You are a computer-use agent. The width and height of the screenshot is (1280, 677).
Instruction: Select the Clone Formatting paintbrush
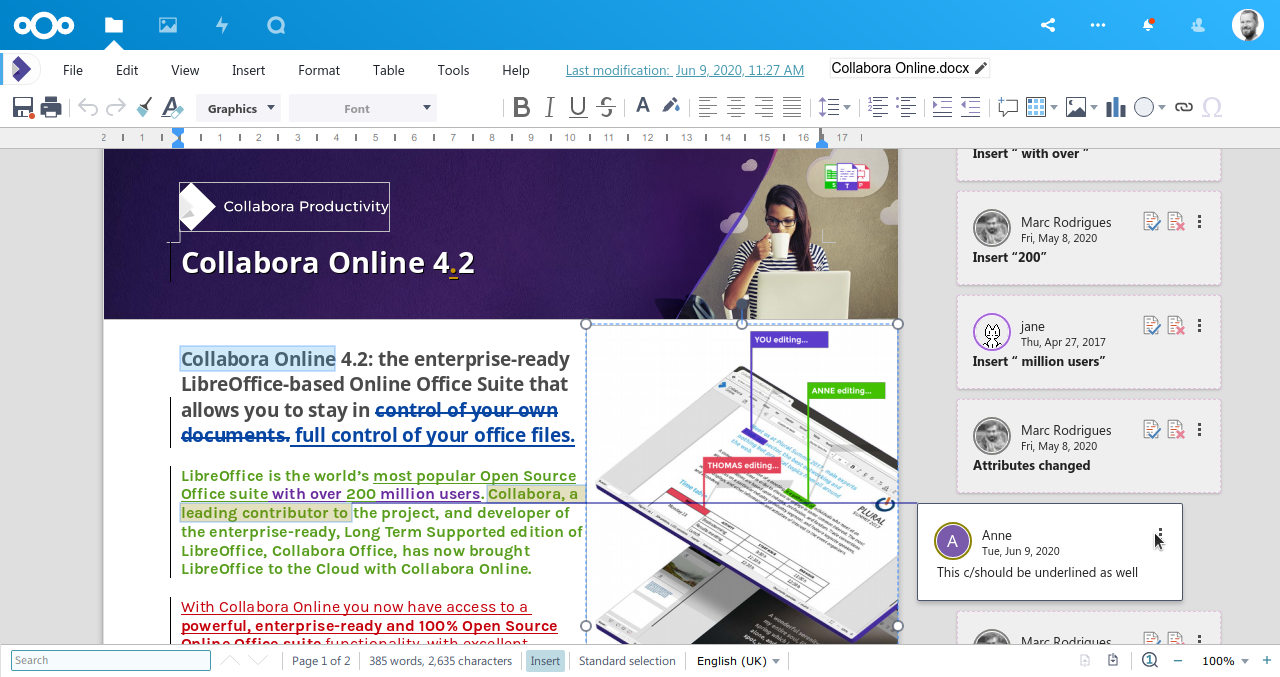pyautogui.click(x=144, y=107)
